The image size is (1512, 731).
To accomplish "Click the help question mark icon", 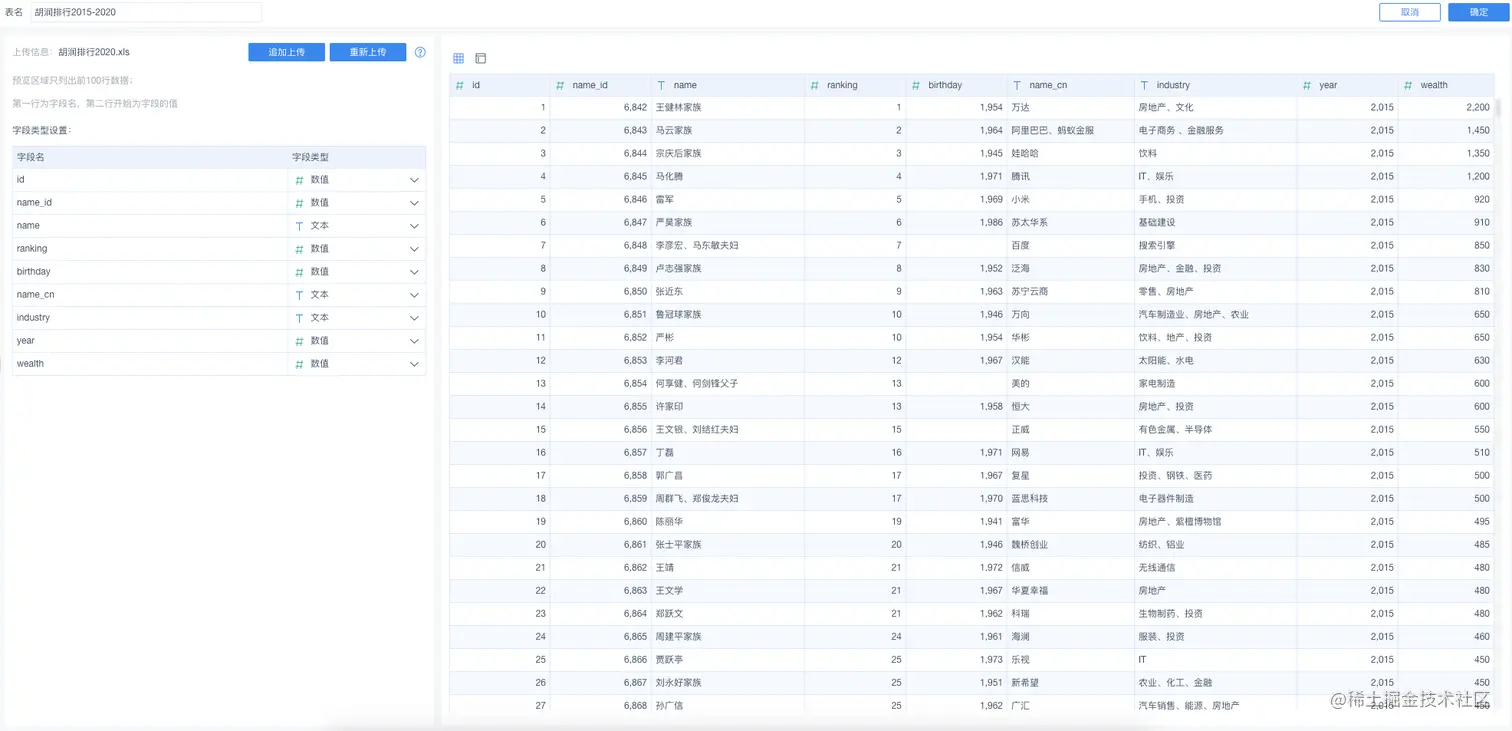I will 420,52.
